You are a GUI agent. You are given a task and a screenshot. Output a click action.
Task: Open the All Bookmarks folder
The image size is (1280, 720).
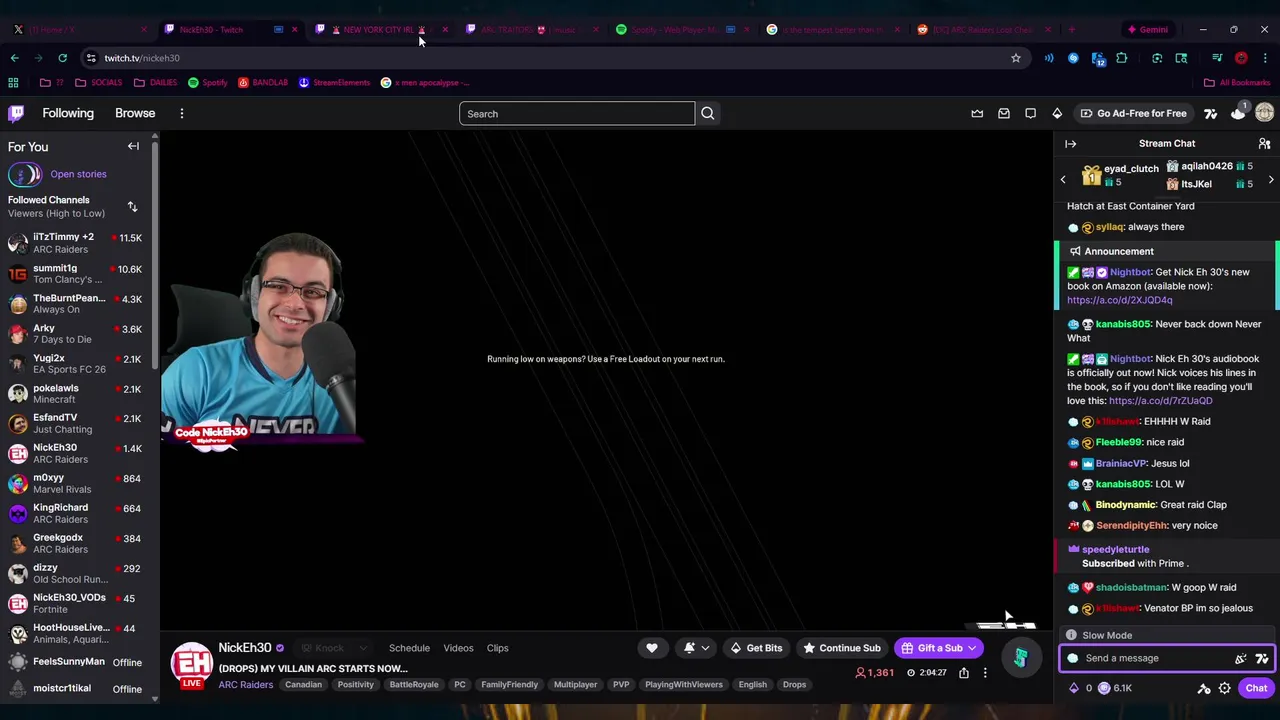tap(1237, 83)
